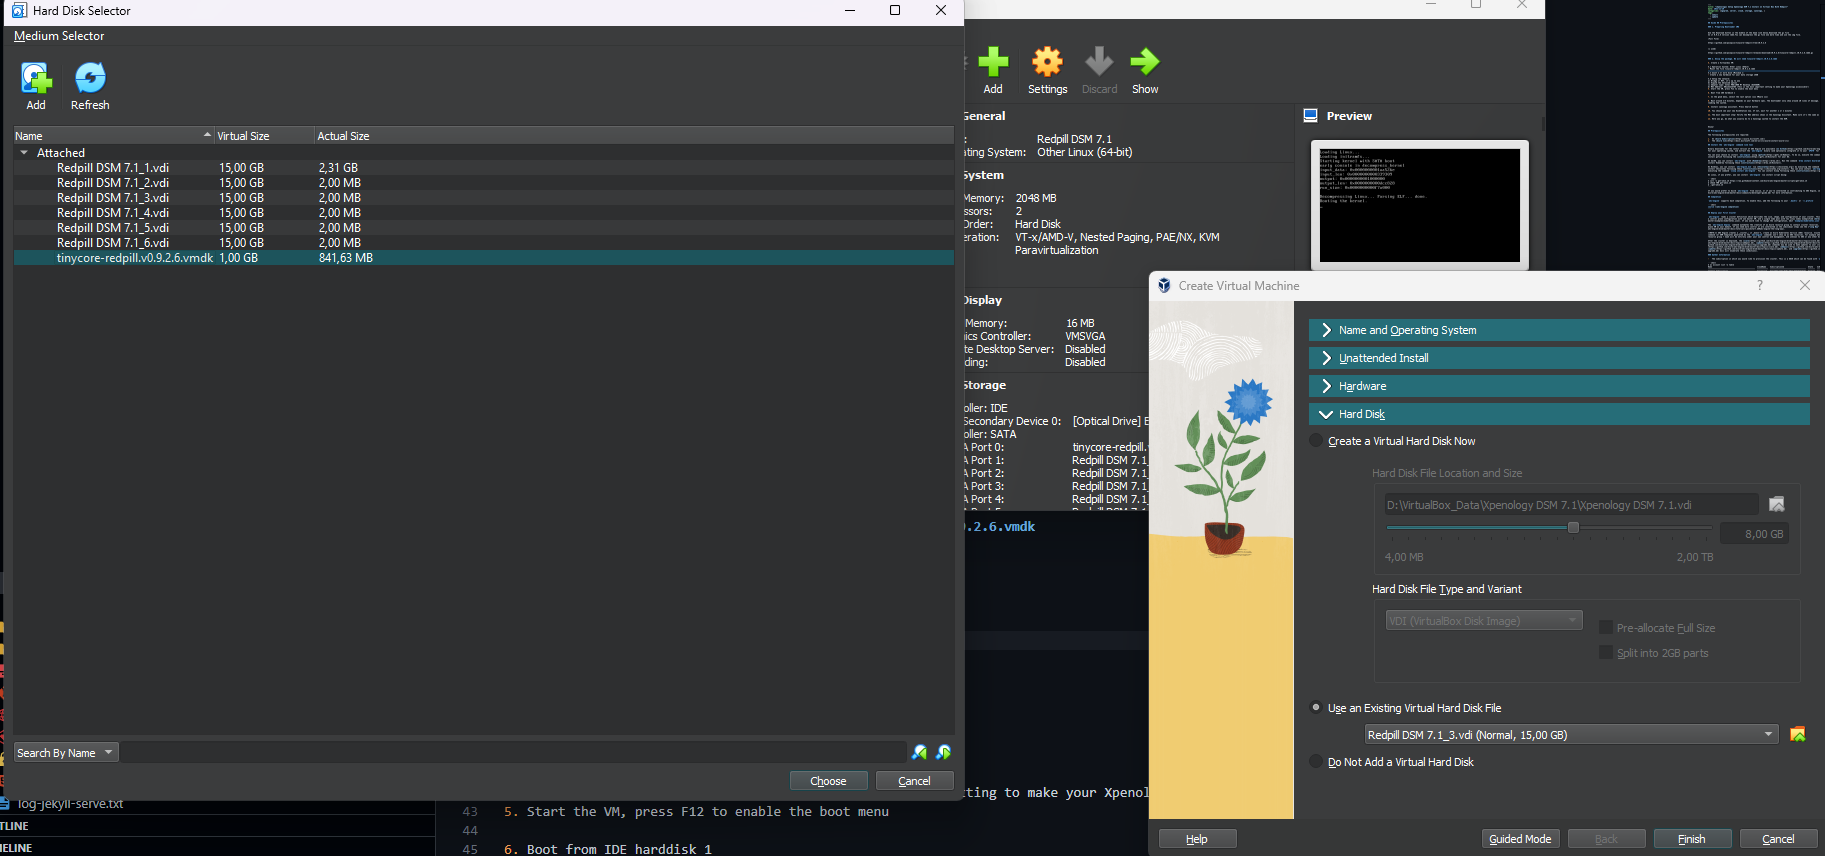
Task: Click the Add icon in VirtualBox Manager toolbar
Action: pyautogui.click(x=993, y=62)
